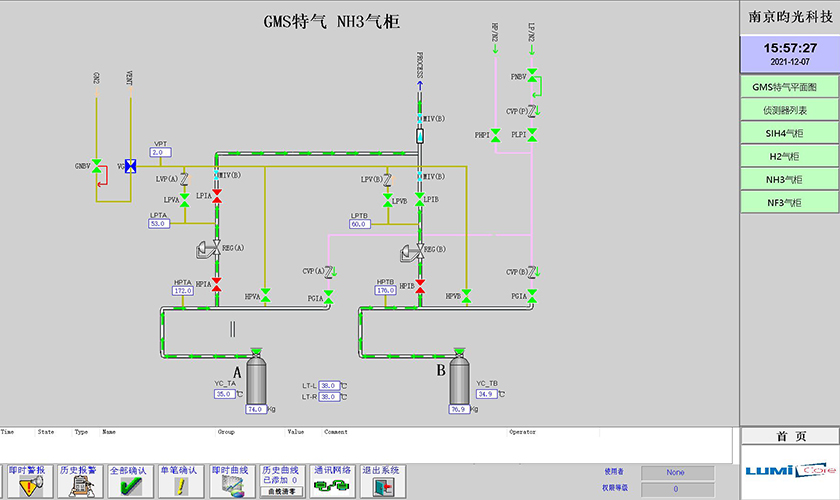Select gas cylinder B
Viewport: 840px width, 500px height.
(459, 378)
